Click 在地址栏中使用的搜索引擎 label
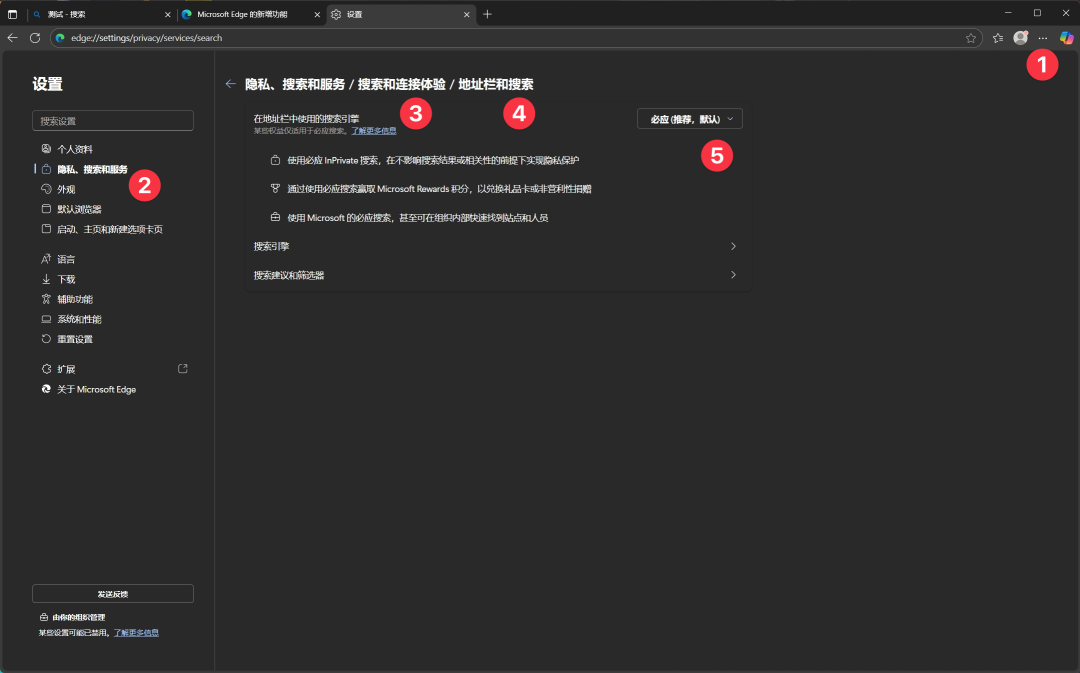Viewport: 1080px width, 673px height. [x=306, y=118]
